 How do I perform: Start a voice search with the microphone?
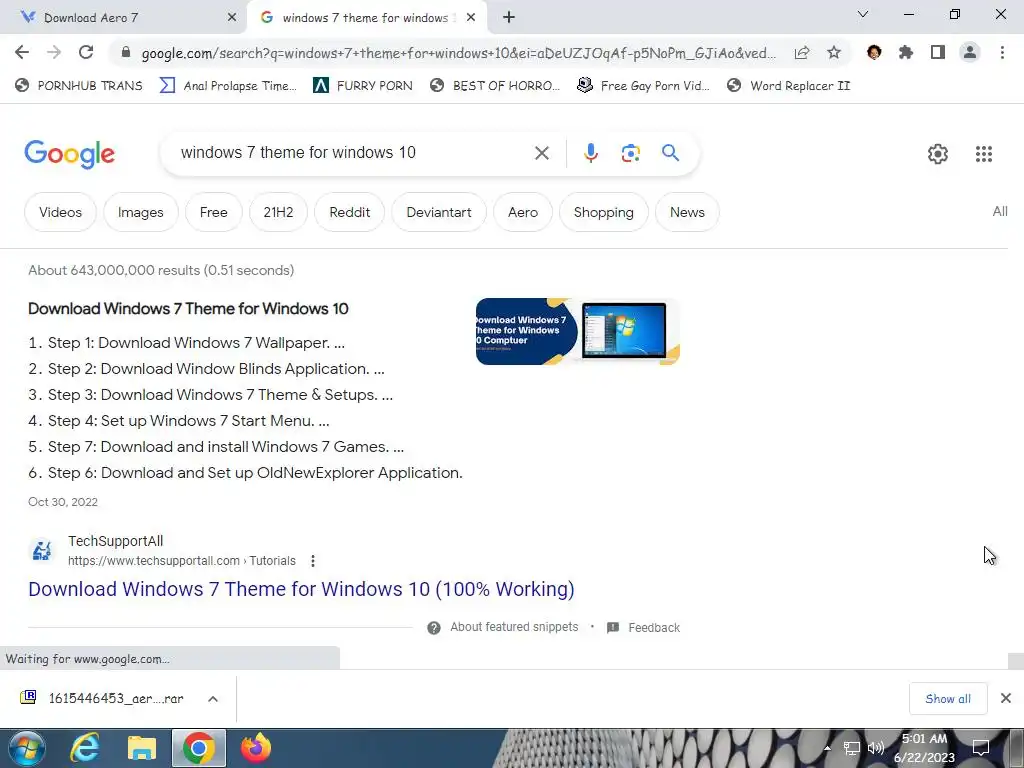point(590,153)
